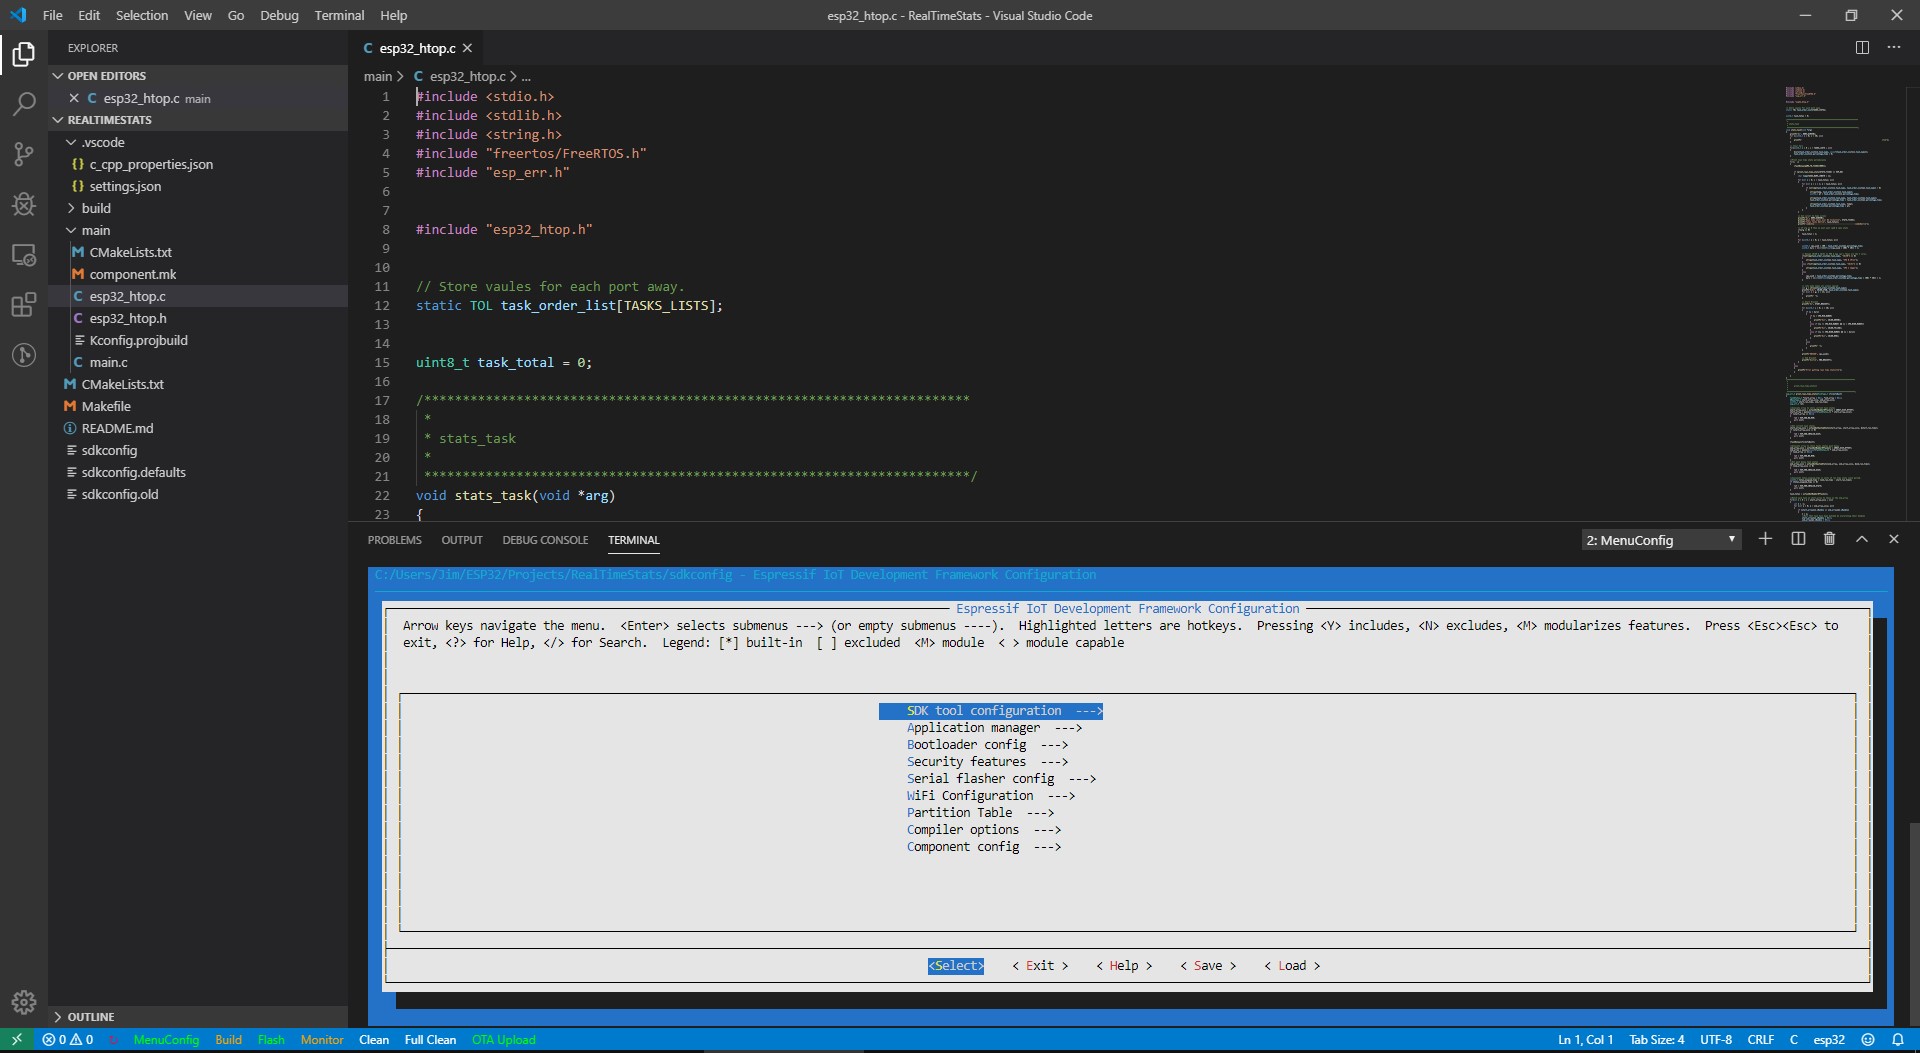Screen dimensions: 1920x1053
Task: Click Flash in status bar
Action: pyautogui.click(x=271, y=1040)
